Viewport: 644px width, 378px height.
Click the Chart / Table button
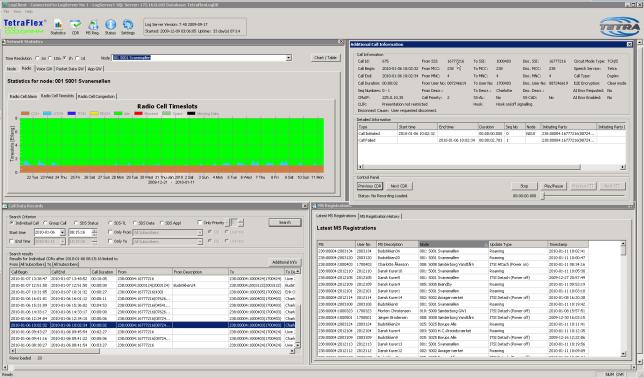point(325,58)
